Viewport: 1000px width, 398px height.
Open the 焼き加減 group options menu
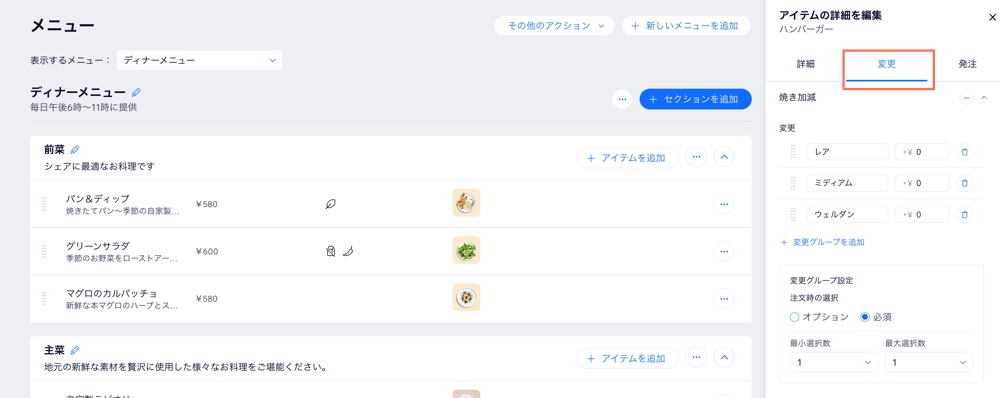tap(967, 98)
